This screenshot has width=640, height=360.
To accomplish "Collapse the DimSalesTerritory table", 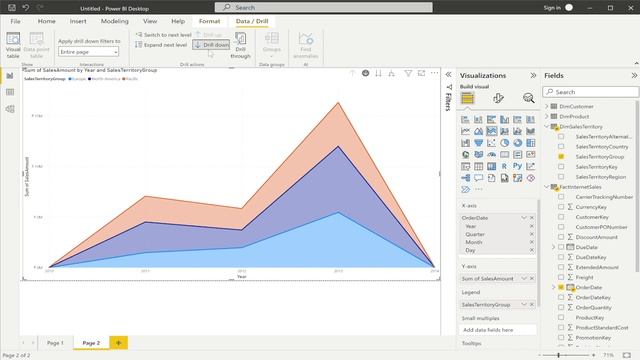I will click(547, 127).
